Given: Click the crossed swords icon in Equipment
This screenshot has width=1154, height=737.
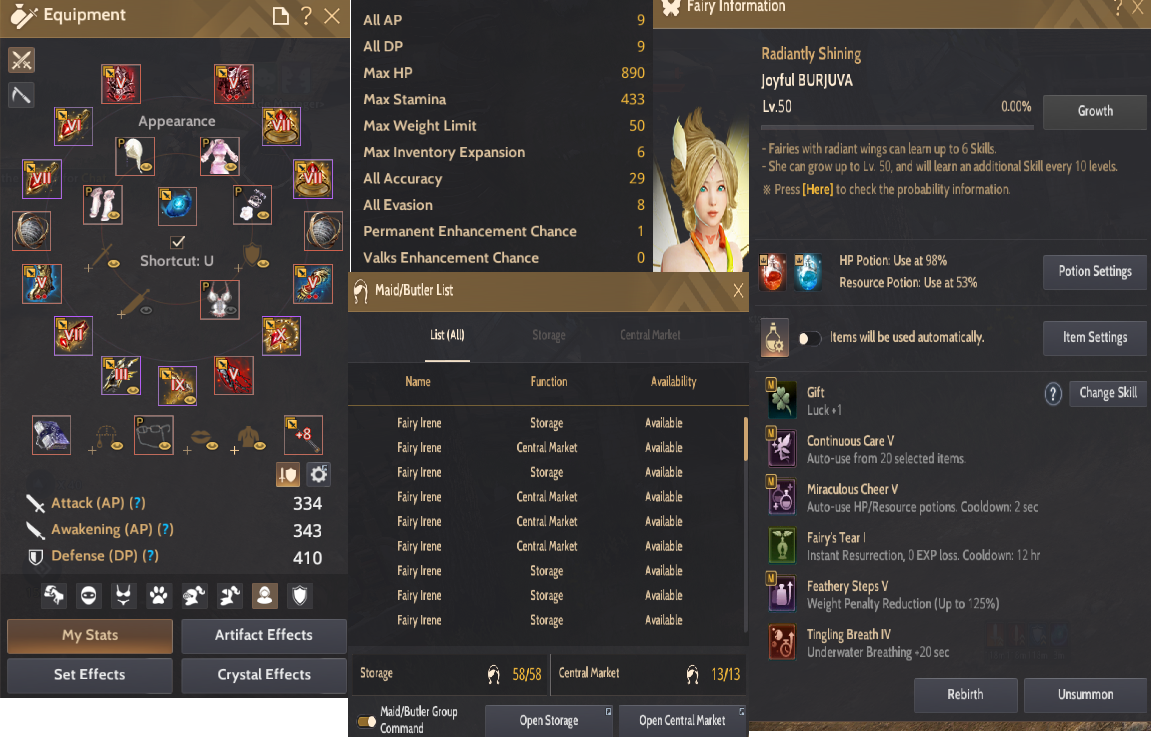Looking at the screenshot, I should click(x=21, y=60).
